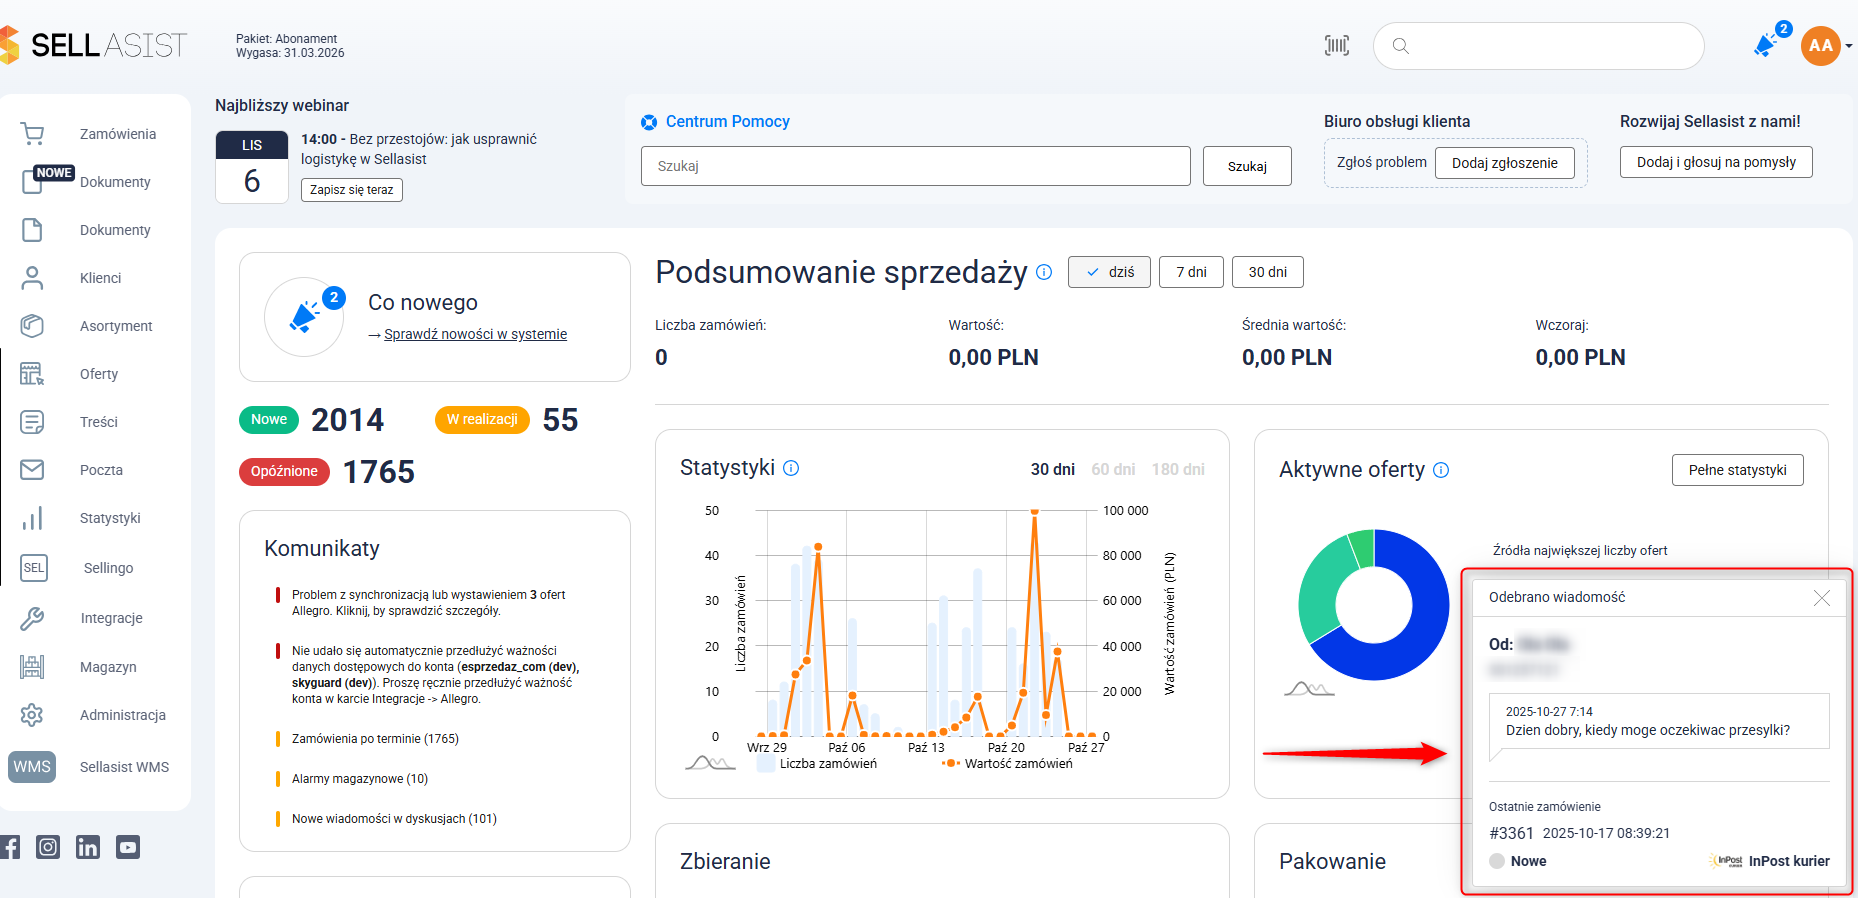This screenshot has width=1858, height=898.
Task: Click the Co nowego megaphone icon
Action: pyautogui.click(x=304, y=317)
